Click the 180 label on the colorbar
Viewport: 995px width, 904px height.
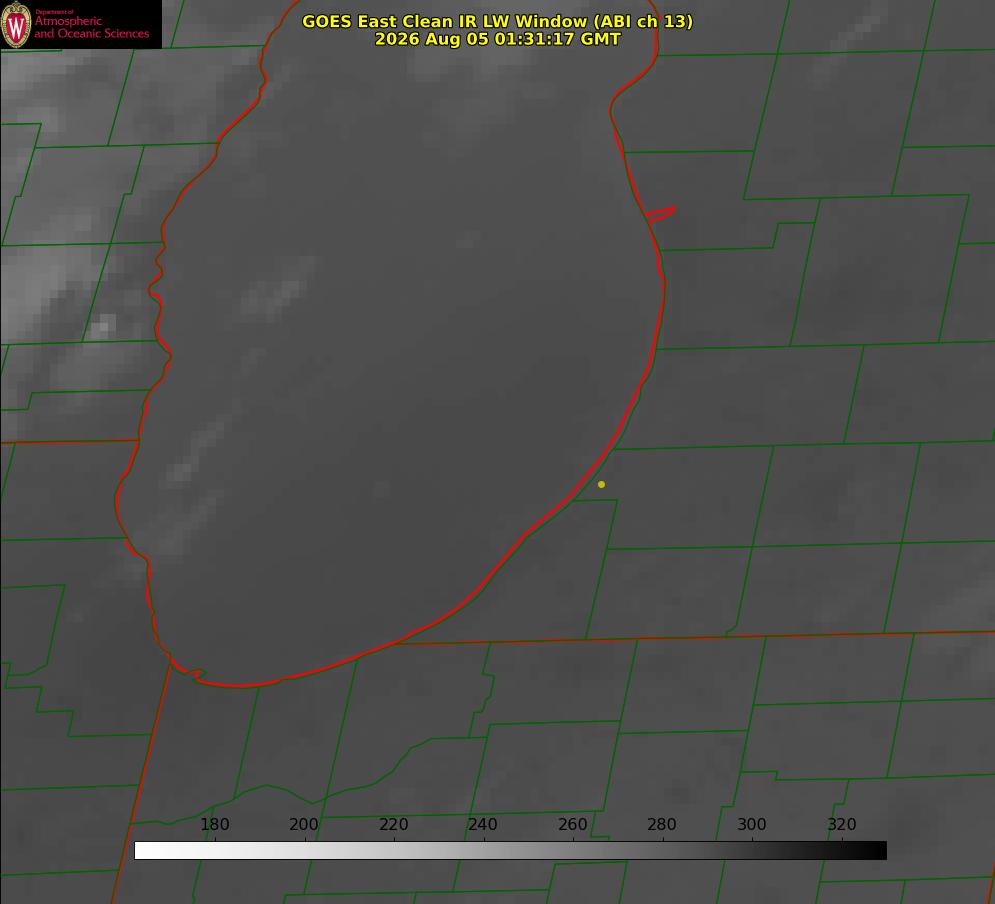(214, 824)
